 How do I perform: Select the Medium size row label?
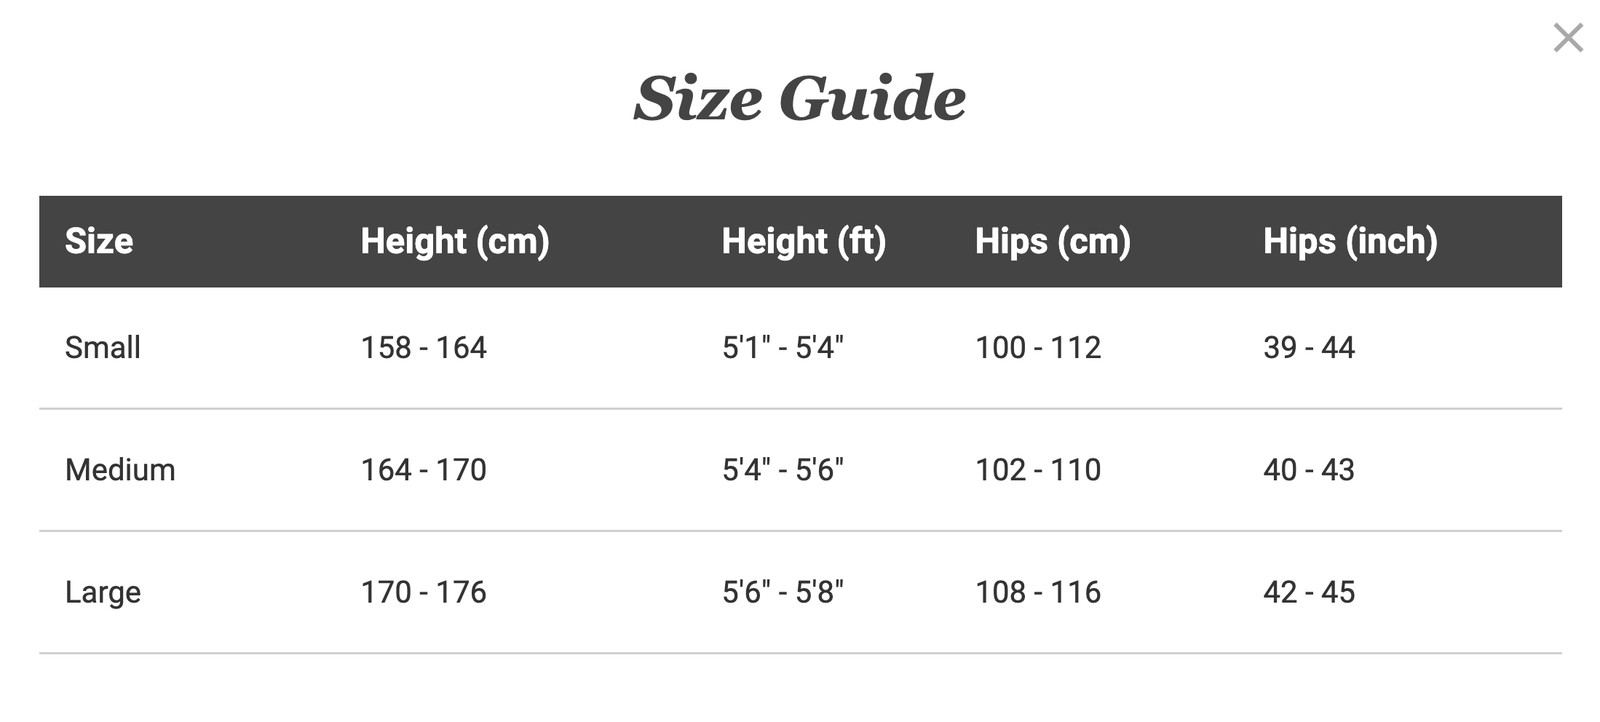click(120, 469)
